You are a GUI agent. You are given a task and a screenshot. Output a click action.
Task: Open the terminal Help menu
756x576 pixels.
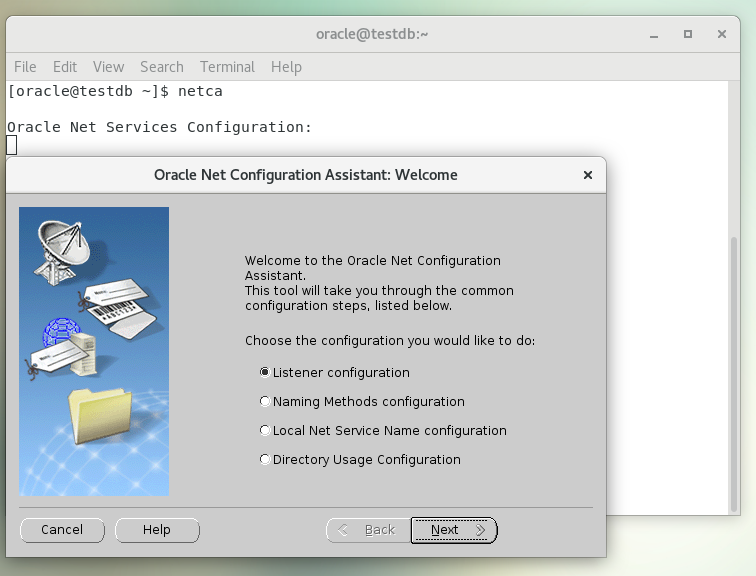(x=286, y=67)
